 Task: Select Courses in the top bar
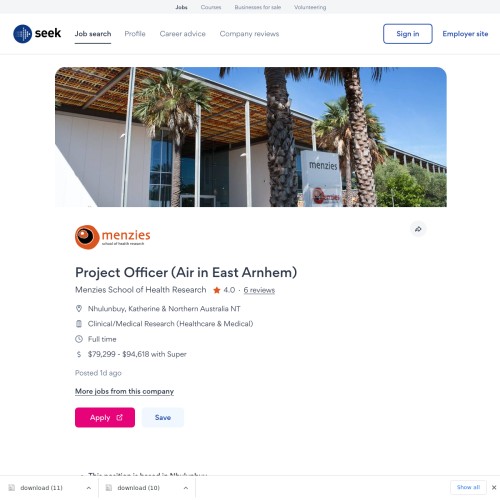coord(211,7)
